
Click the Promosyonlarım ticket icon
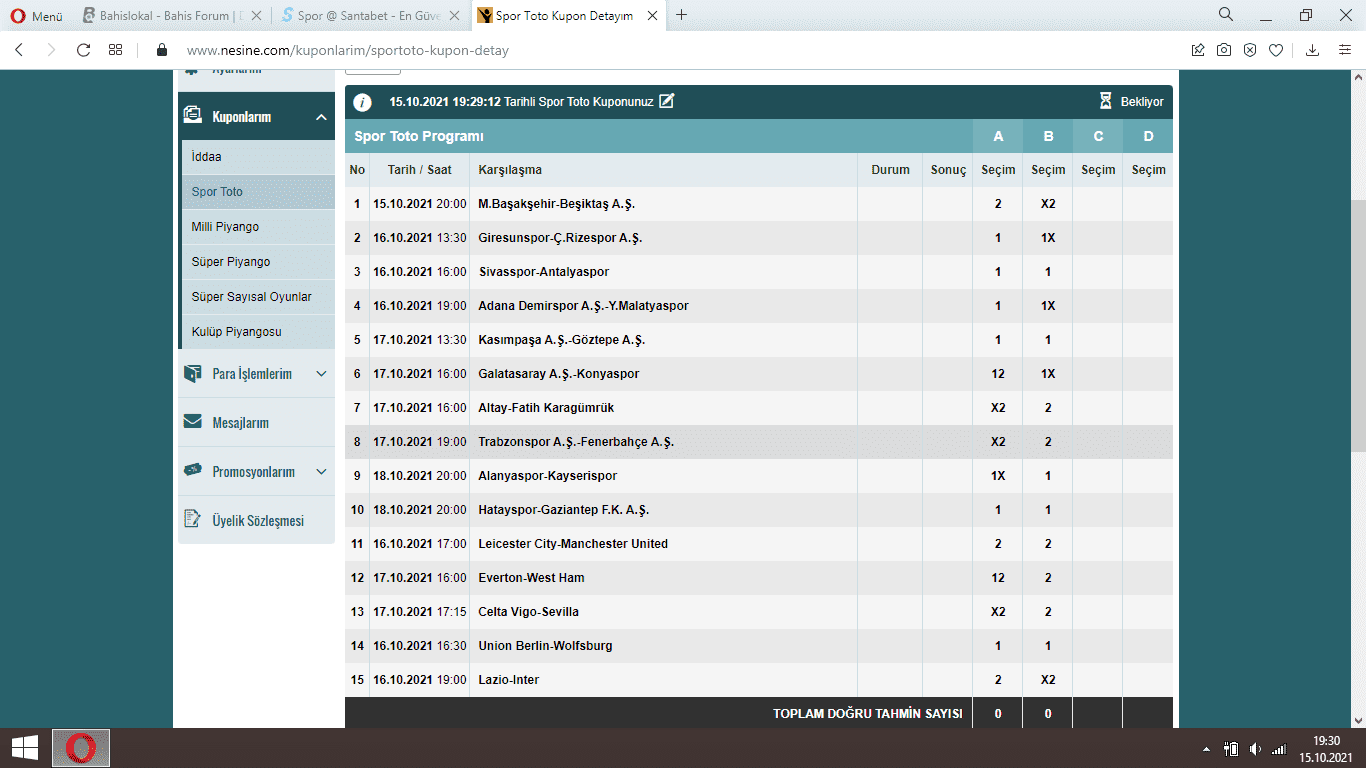(193, 470)
